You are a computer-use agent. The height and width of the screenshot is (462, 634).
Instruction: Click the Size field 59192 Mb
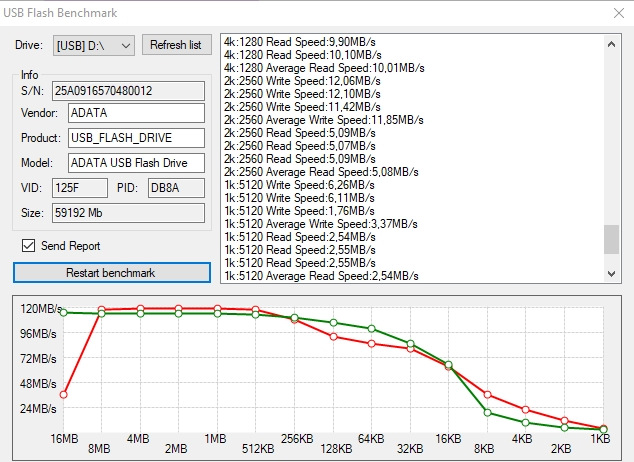point(128,213)
